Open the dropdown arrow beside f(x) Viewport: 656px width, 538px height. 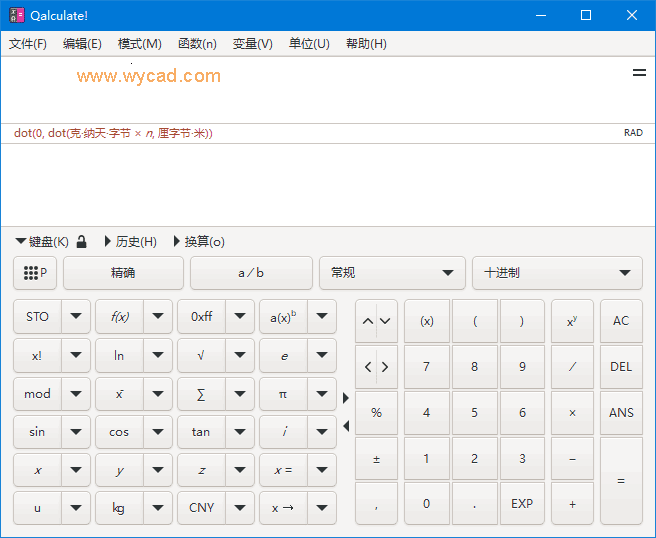tap(158, 317)
